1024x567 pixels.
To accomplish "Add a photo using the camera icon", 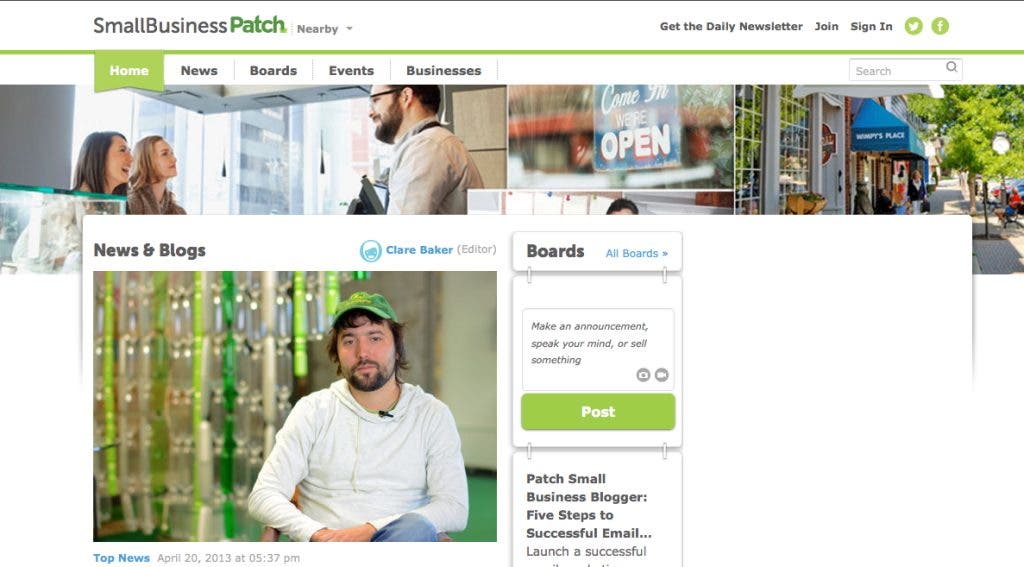I will pos(643,375).
